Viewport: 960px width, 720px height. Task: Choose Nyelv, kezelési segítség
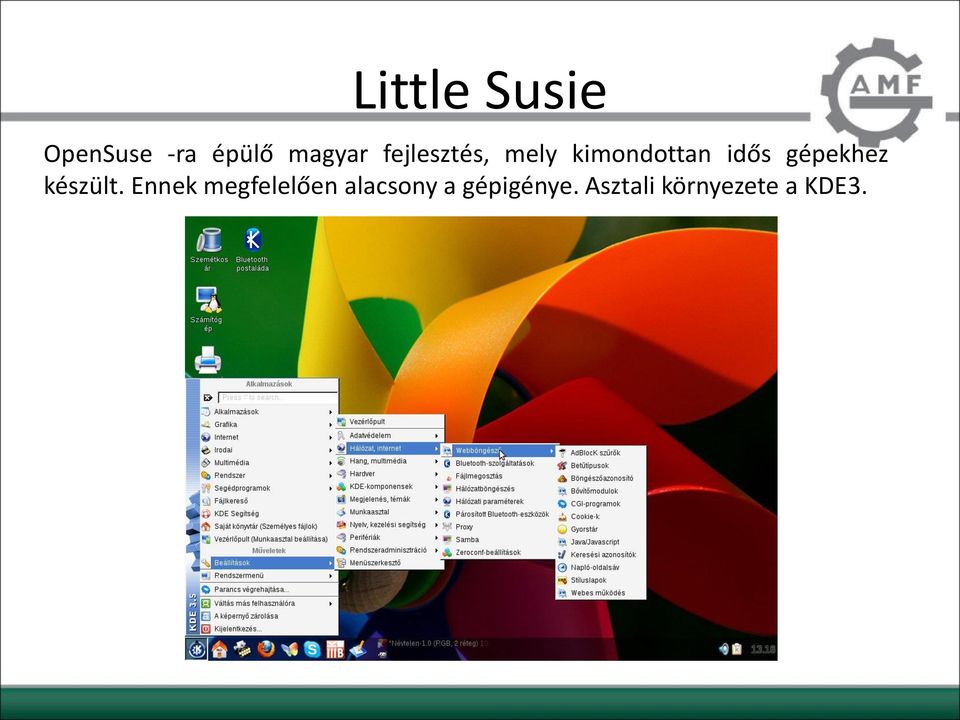point(389,525)
